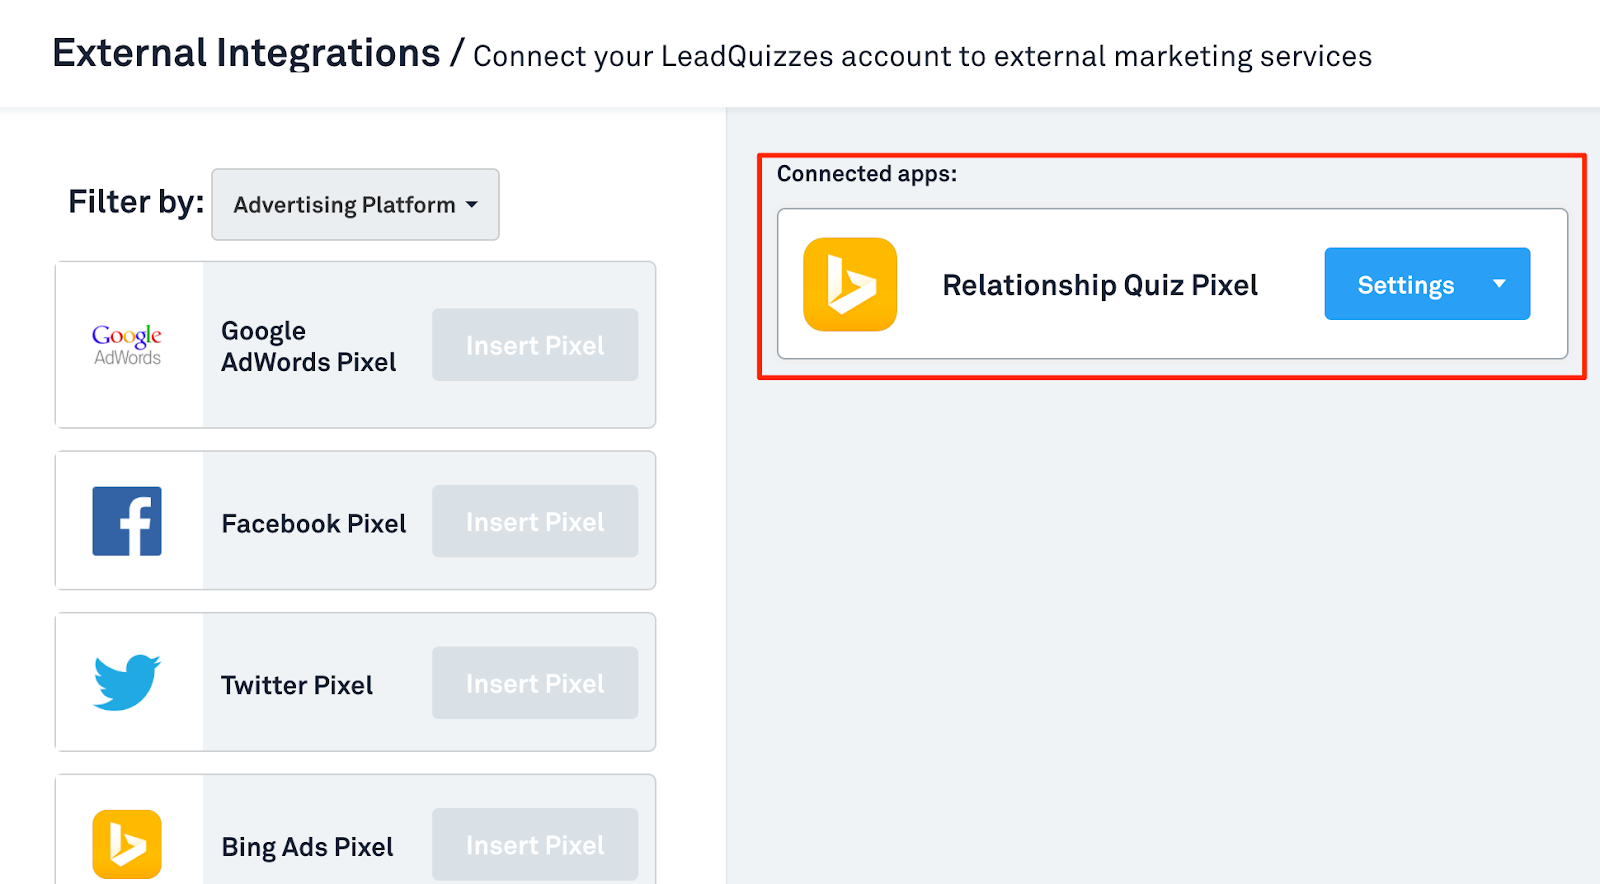1600x884 pixels.
Task: Click the External Integrations heading
Action: 246,53
